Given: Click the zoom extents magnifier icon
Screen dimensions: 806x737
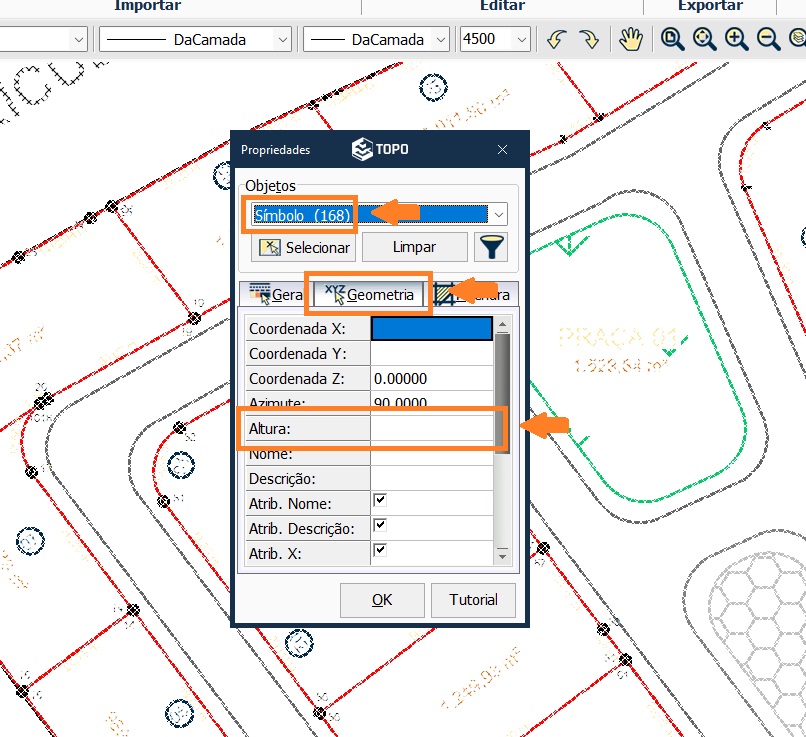Looking at the screenshot, I should pos(704,40).
